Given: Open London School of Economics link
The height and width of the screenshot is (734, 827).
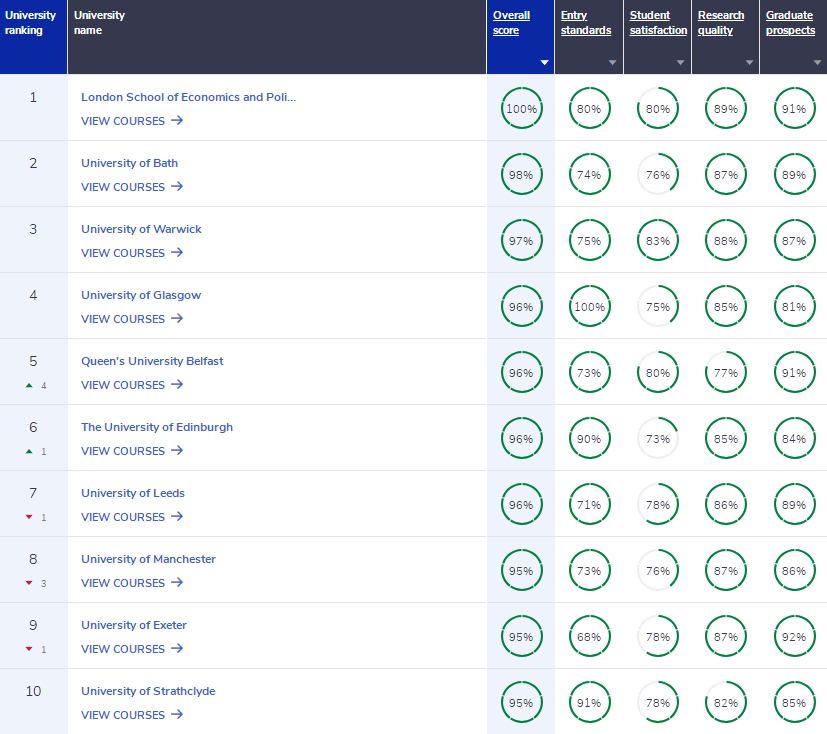Looking at the screenshot, I should click(x=188, y=97).
